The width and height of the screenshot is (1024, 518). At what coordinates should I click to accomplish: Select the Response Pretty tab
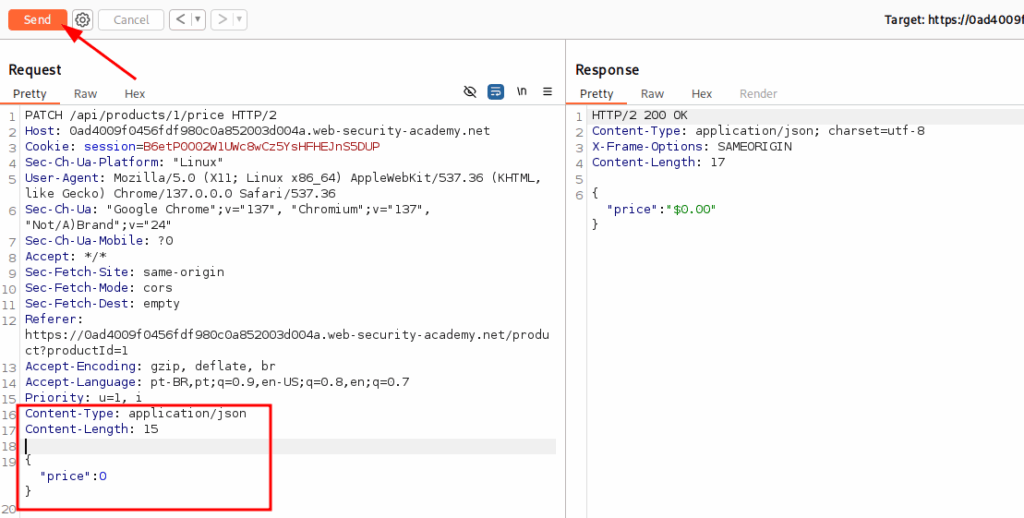(597, 94)
